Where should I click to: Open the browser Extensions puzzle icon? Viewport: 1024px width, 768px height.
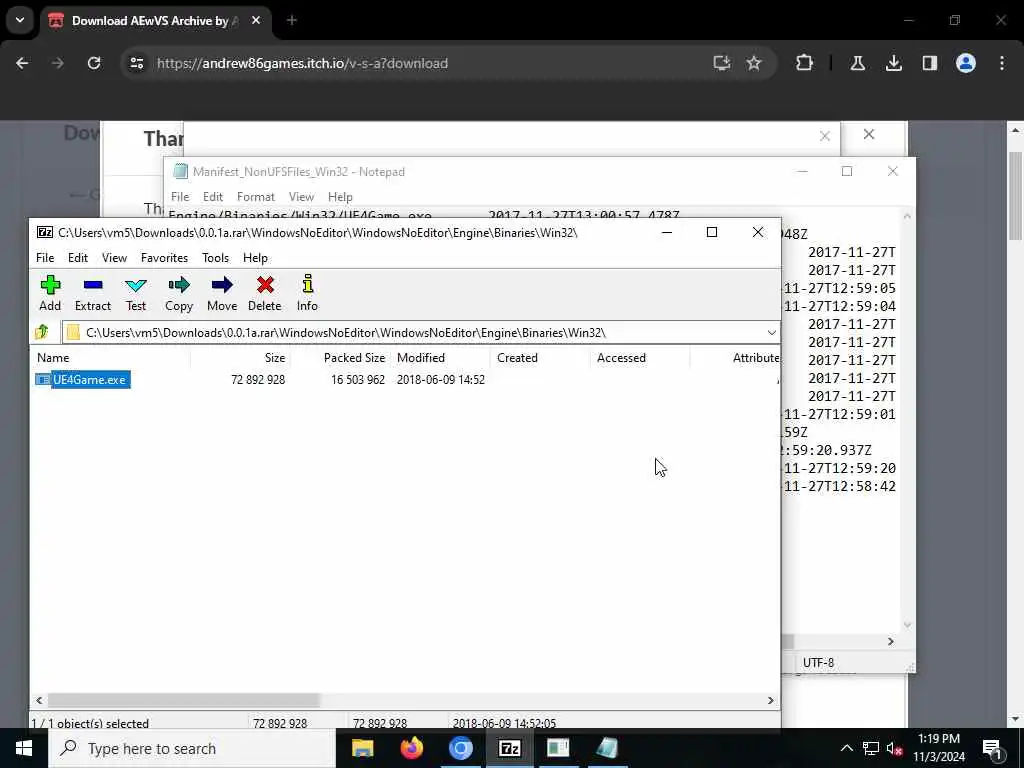pyautogui.click(x=805, y=63)
